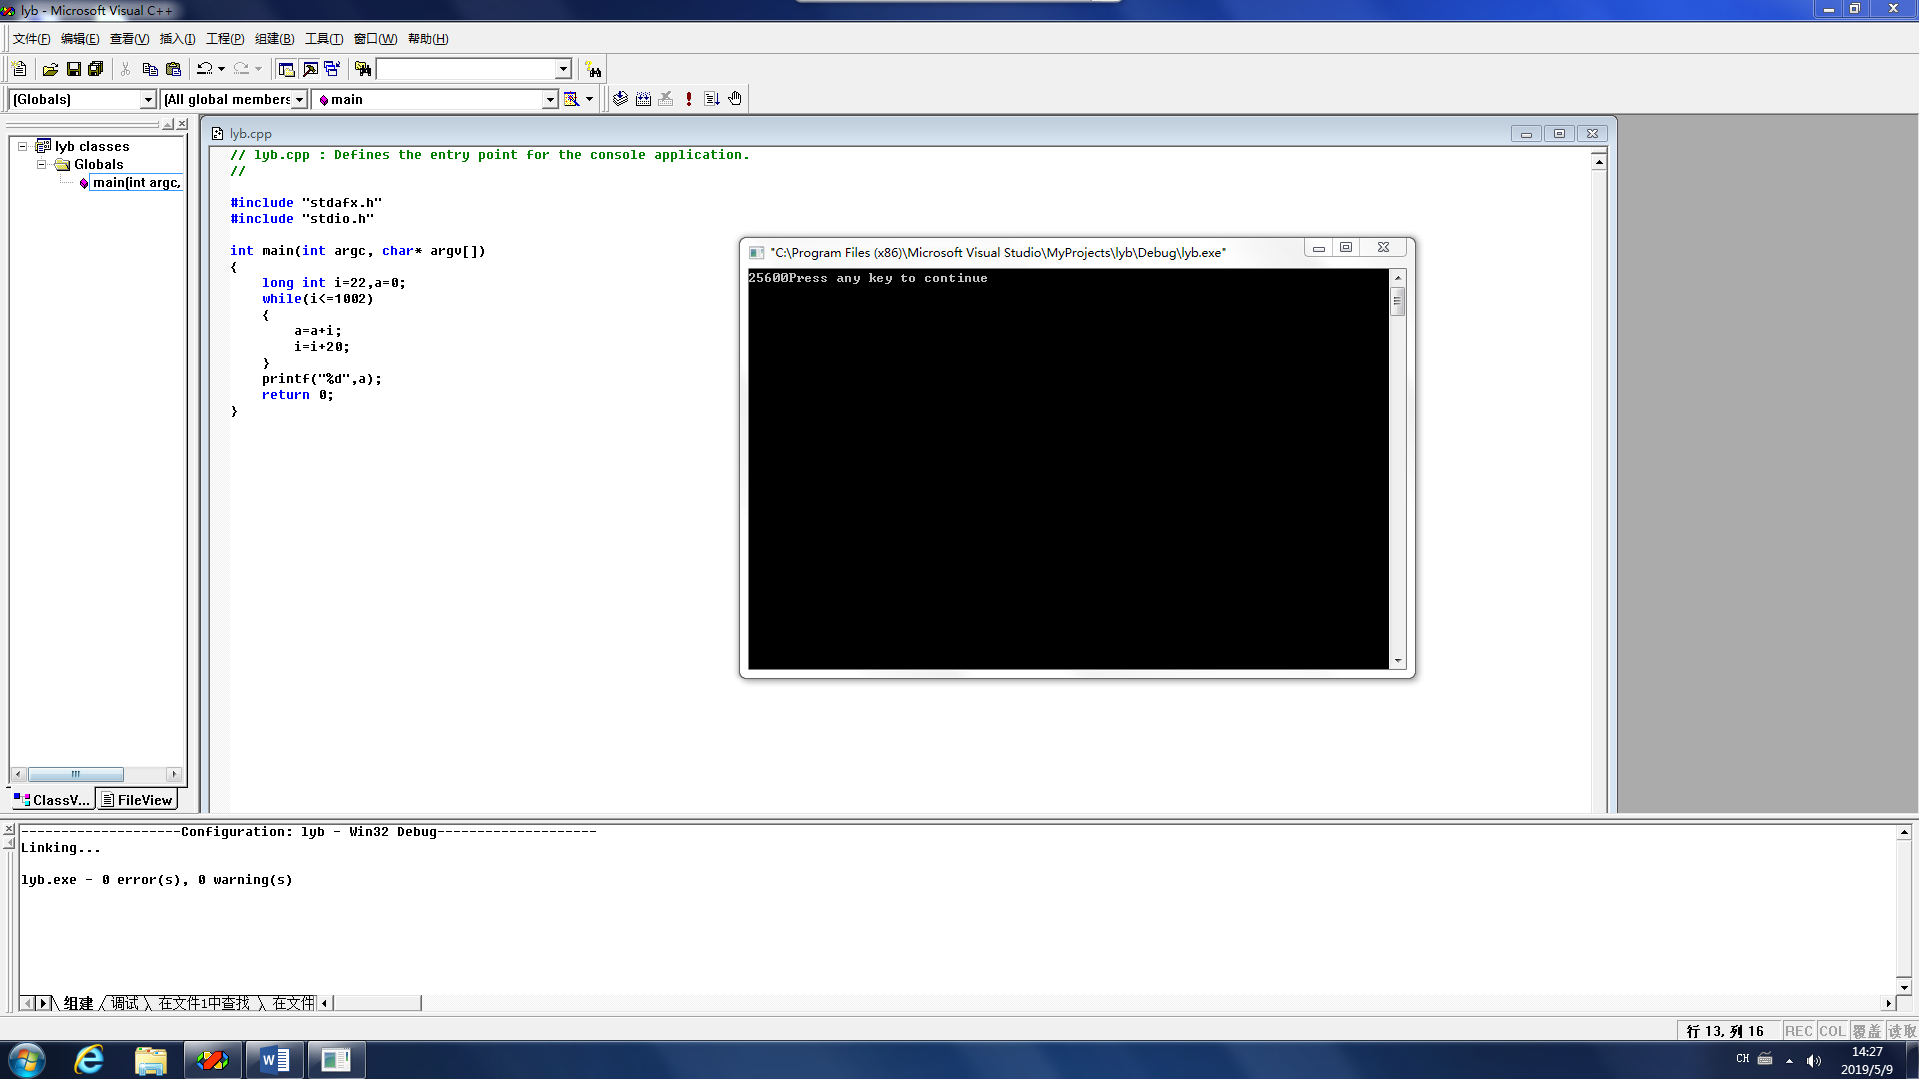Switch to the 在文件1中查找 output tab
Viewport: 1919px width, 1079px height.
tap(204, 1003)
